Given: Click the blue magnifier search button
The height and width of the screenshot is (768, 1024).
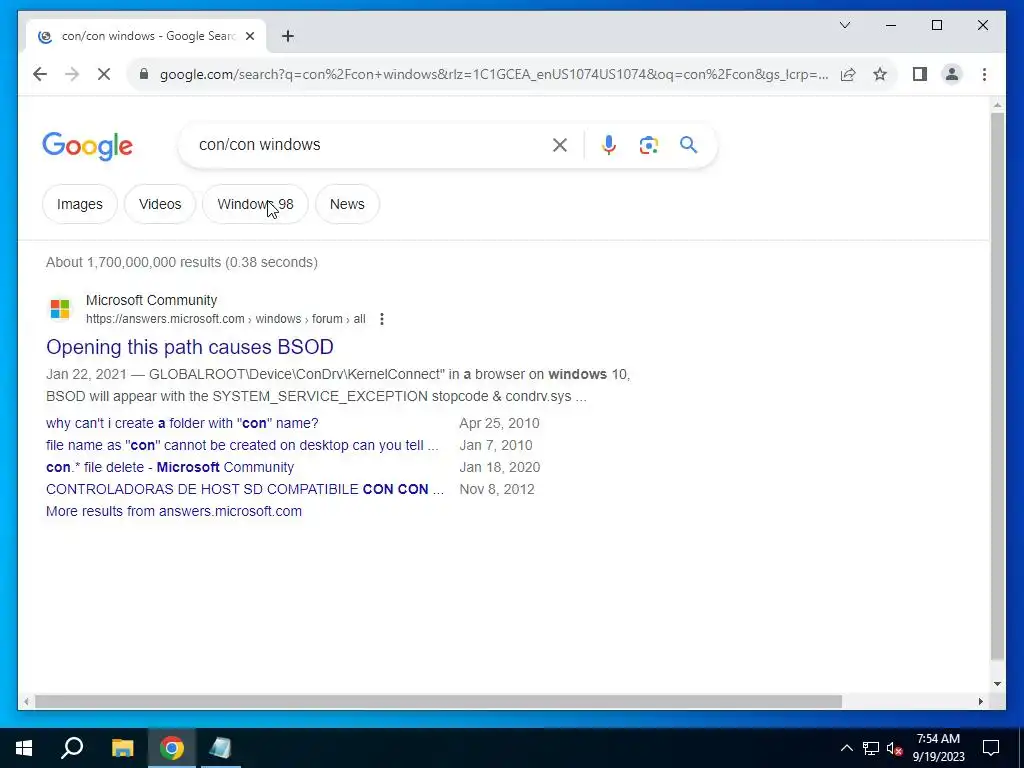Looking at the screenshot, I should [688, 145].
